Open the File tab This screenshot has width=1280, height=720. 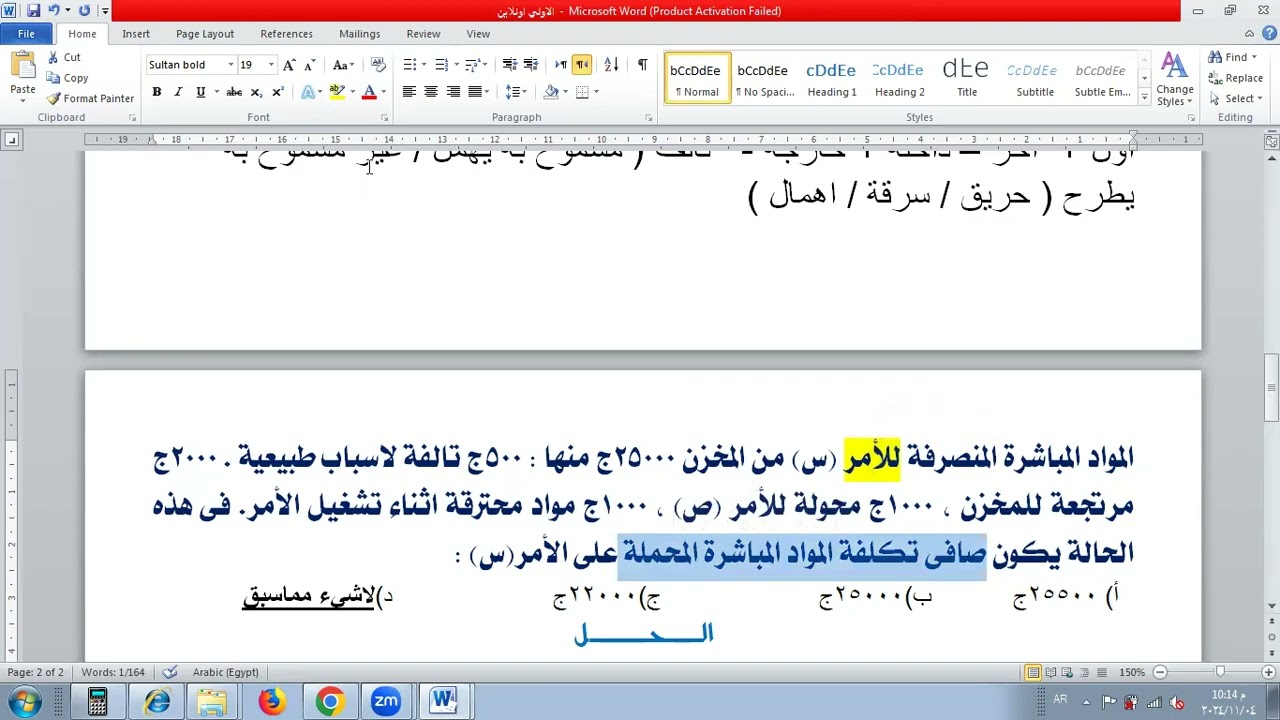coord(26,34)
